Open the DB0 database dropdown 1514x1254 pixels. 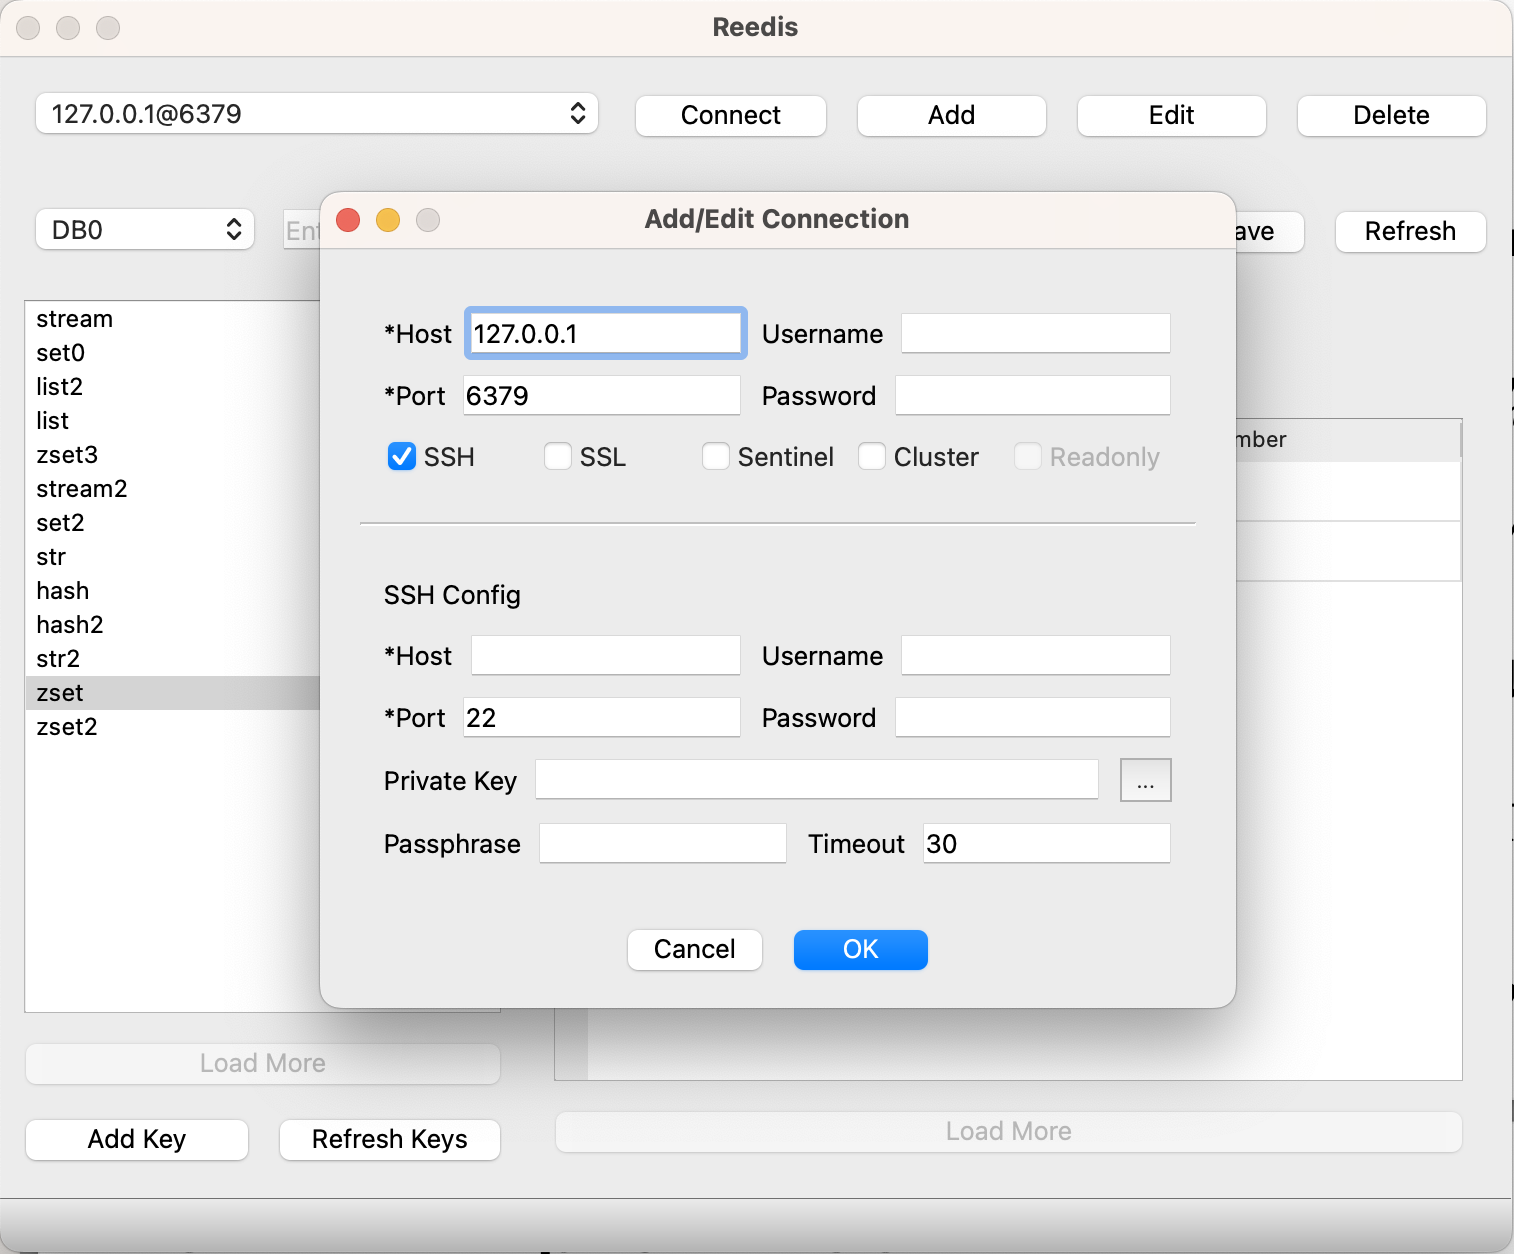pos(145,230)
